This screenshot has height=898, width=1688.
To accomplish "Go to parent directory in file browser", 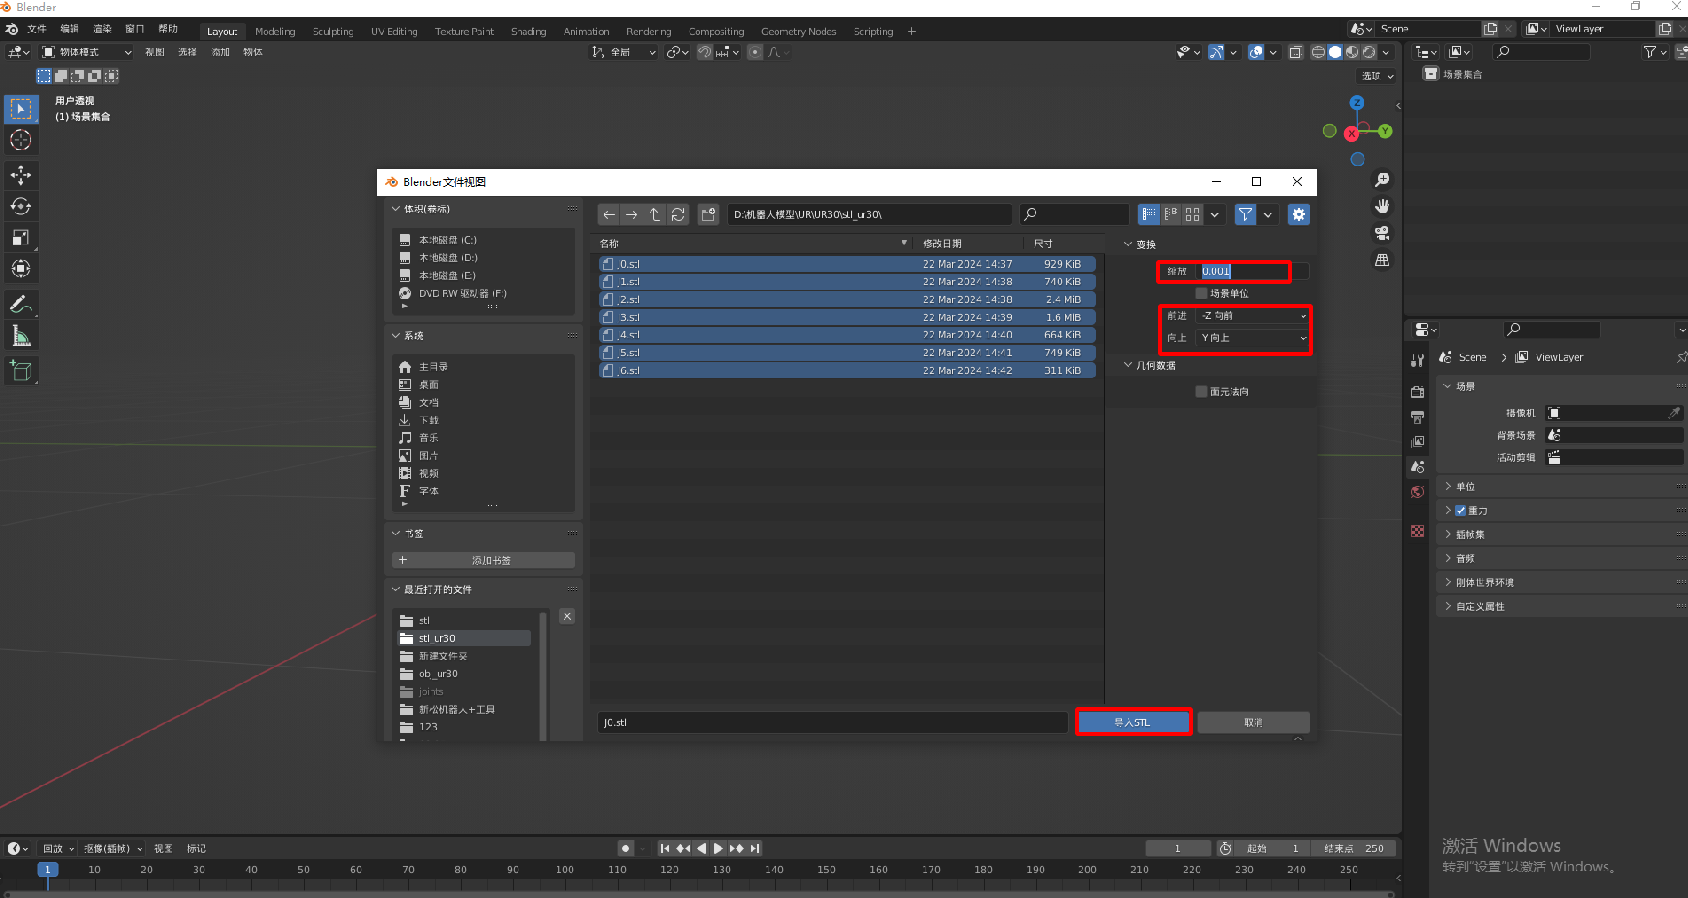I will [x=655, y=214].
